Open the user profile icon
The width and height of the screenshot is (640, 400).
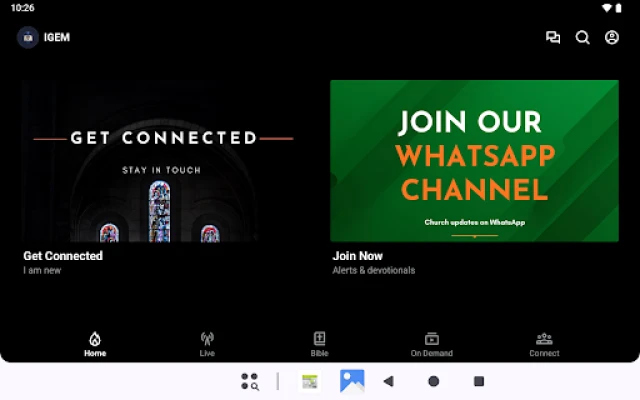click(x=612, y=38)
